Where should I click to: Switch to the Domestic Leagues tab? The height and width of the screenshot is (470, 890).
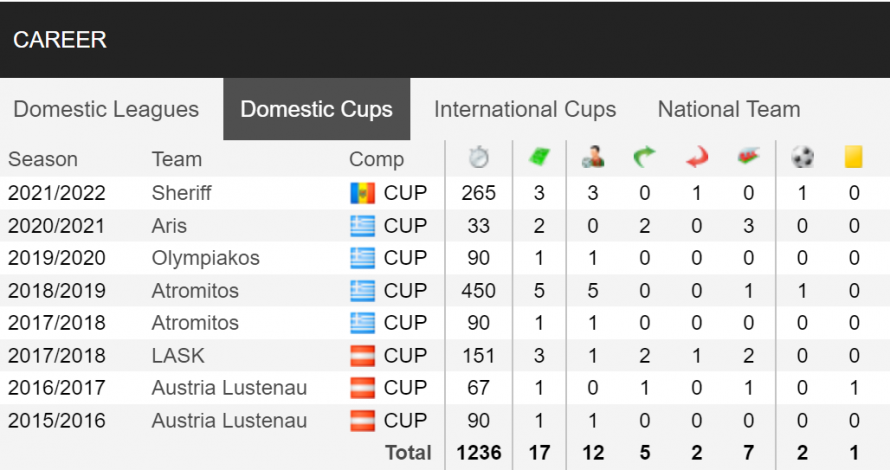pos(106,109)
